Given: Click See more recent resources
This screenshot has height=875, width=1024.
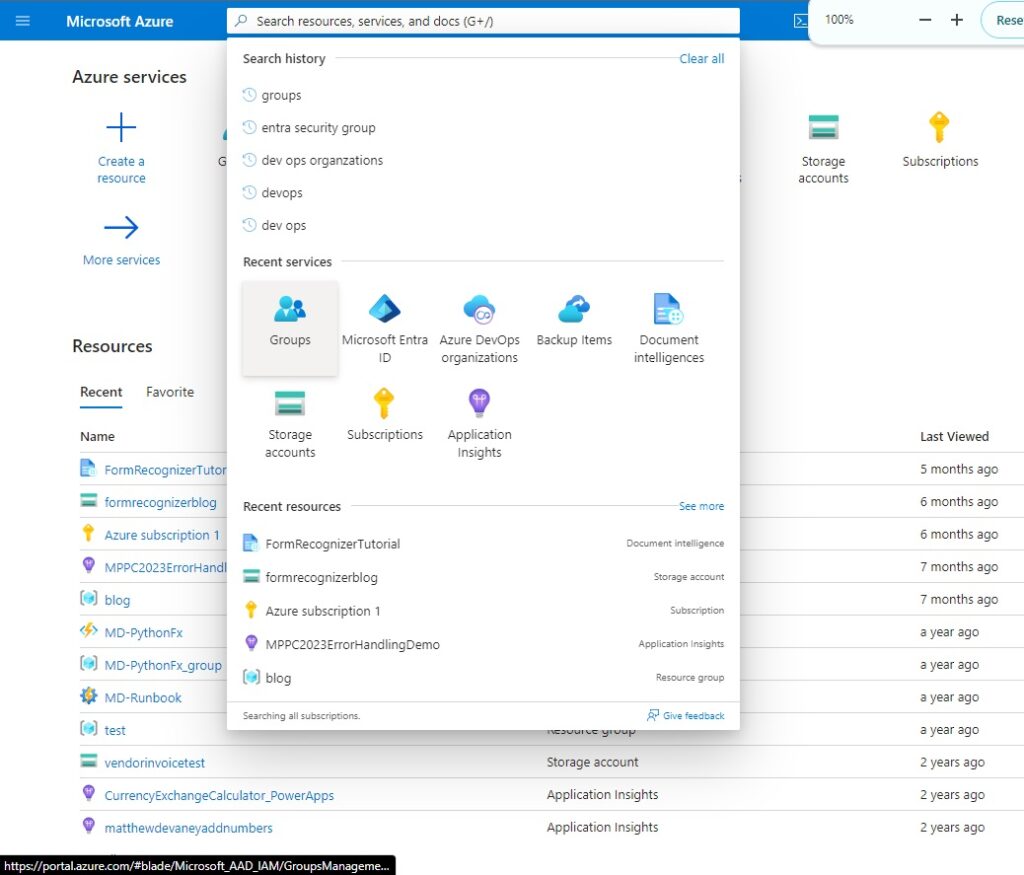Looking at the screenshot, I should pyautogui.click(x=701, y=506).
